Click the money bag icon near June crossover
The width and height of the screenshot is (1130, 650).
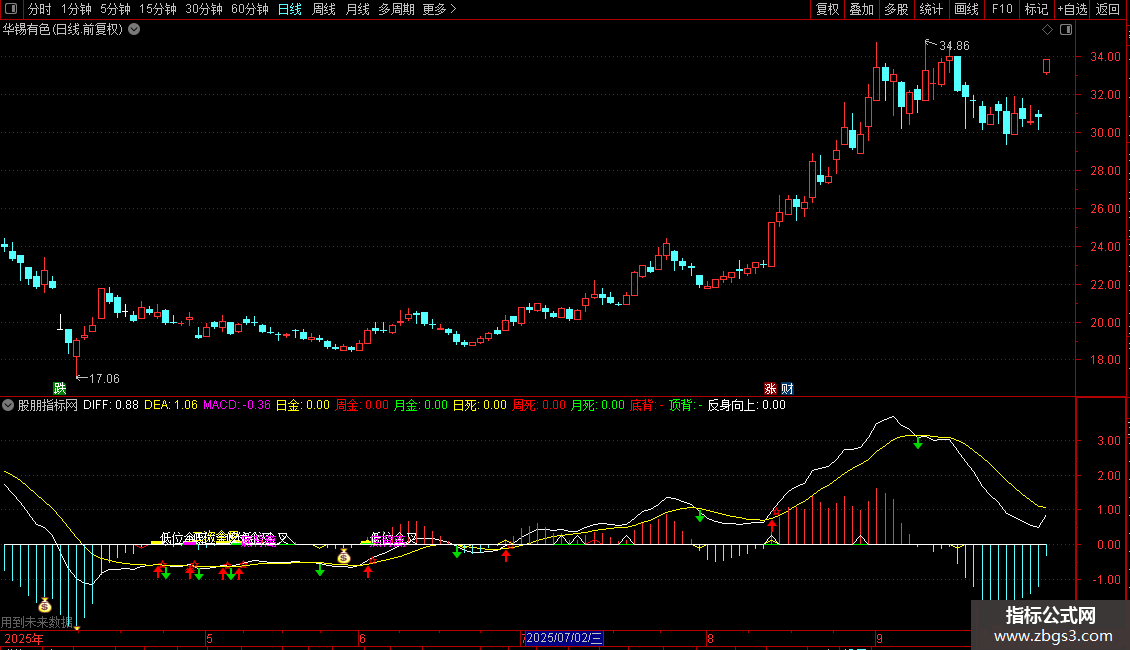tap(344, 556)
